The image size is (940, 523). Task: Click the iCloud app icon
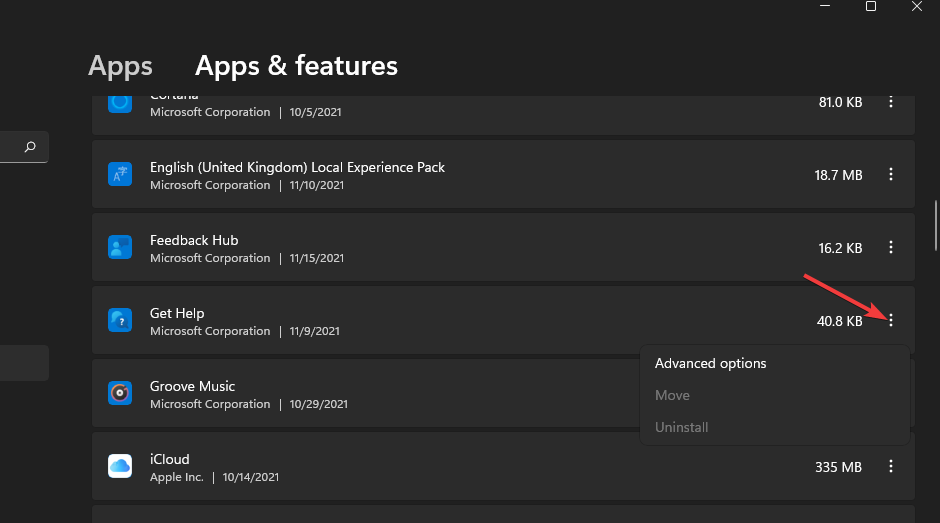tap(120, 467)
